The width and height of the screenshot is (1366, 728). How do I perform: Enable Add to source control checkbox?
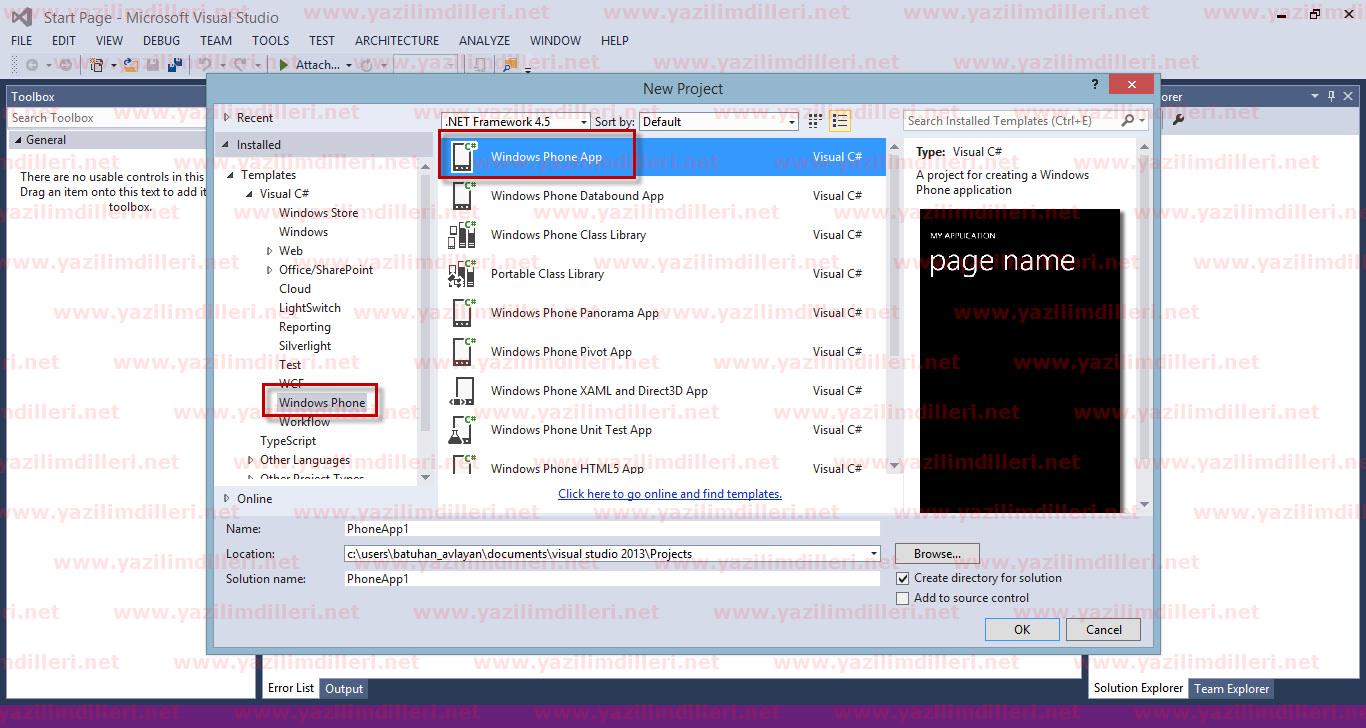coord(903,599)
